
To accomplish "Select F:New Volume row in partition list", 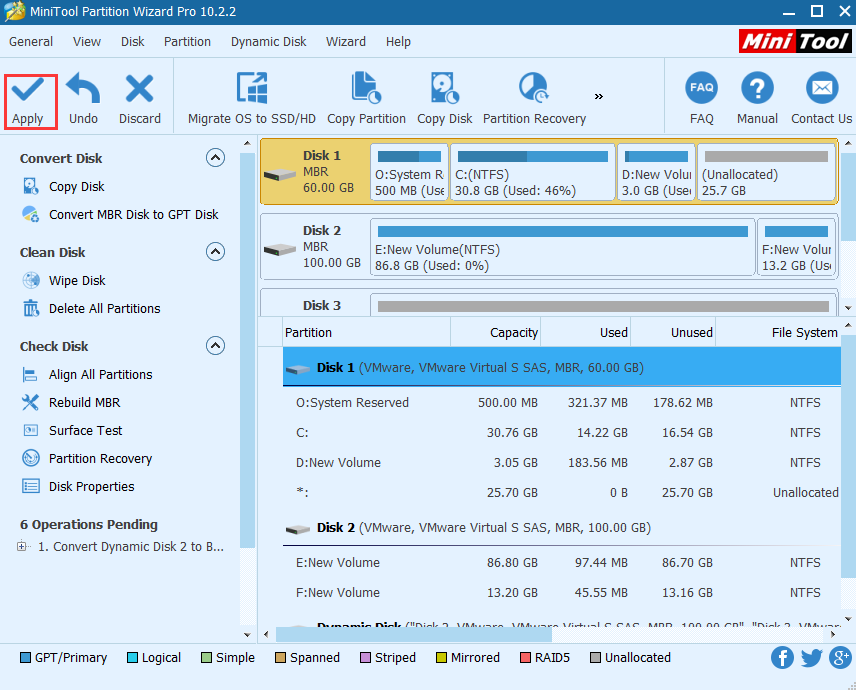I will (562, 592).
